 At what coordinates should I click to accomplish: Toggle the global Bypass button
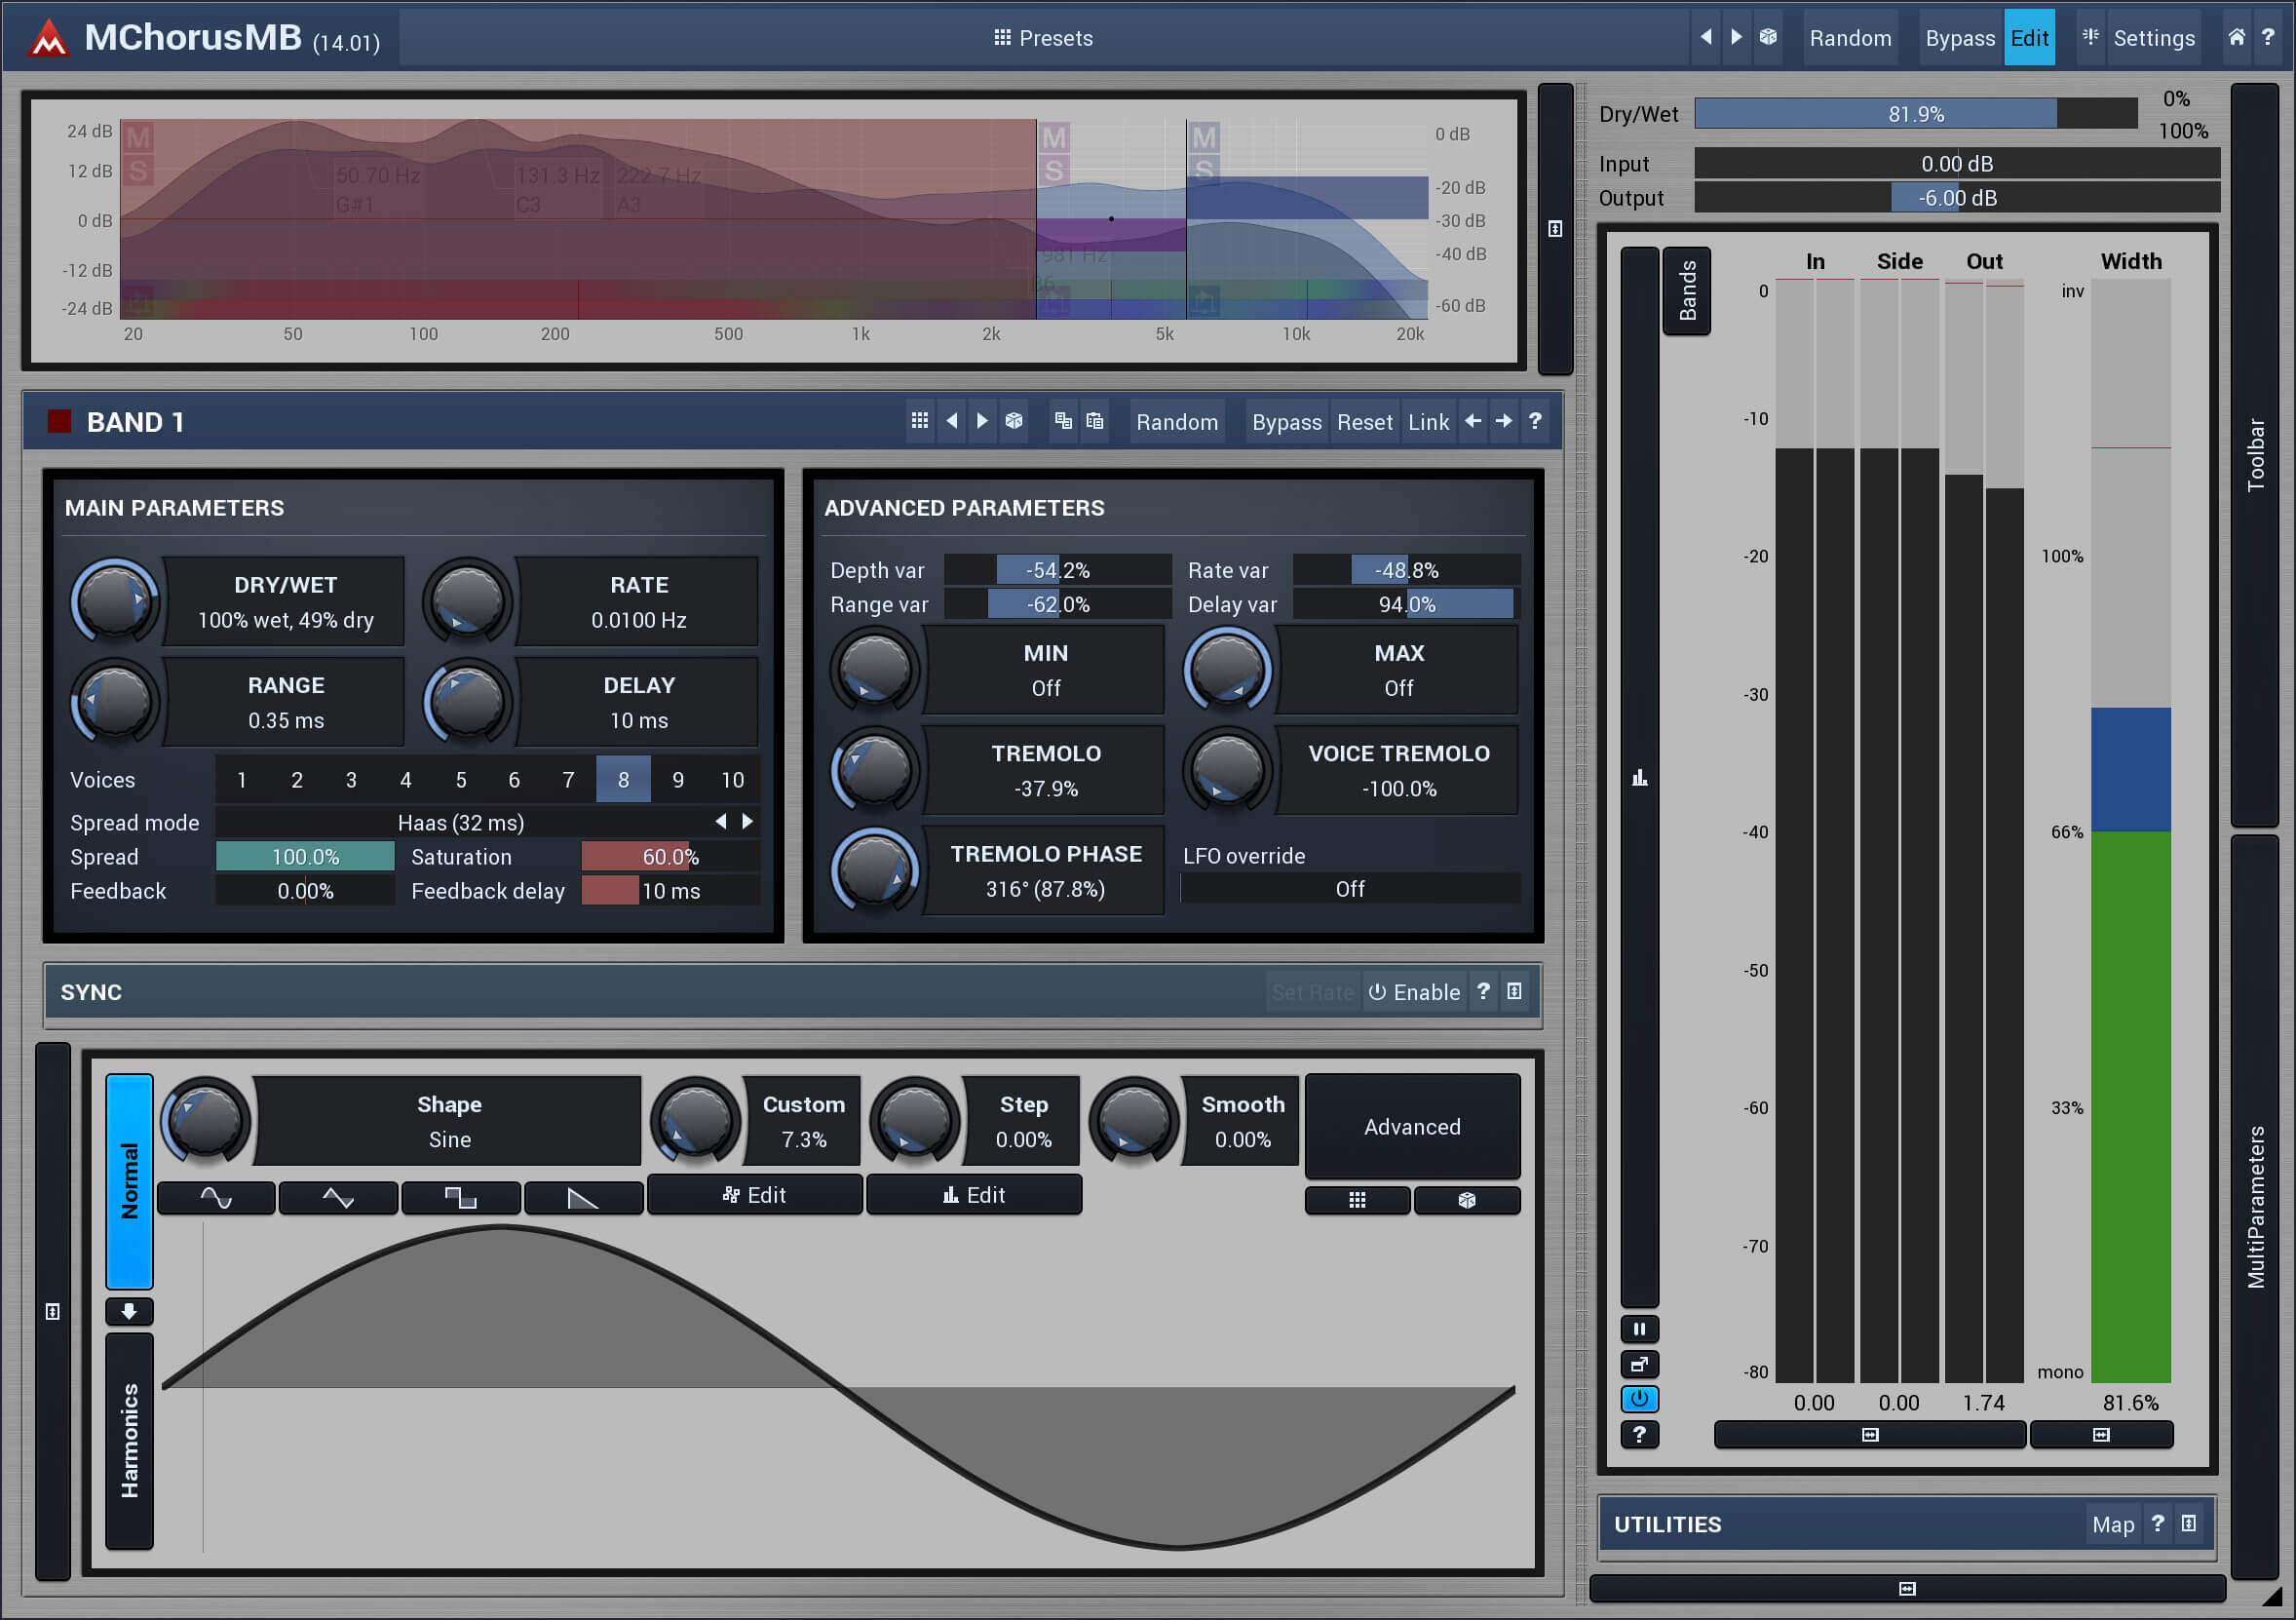tap(1959, 38)
